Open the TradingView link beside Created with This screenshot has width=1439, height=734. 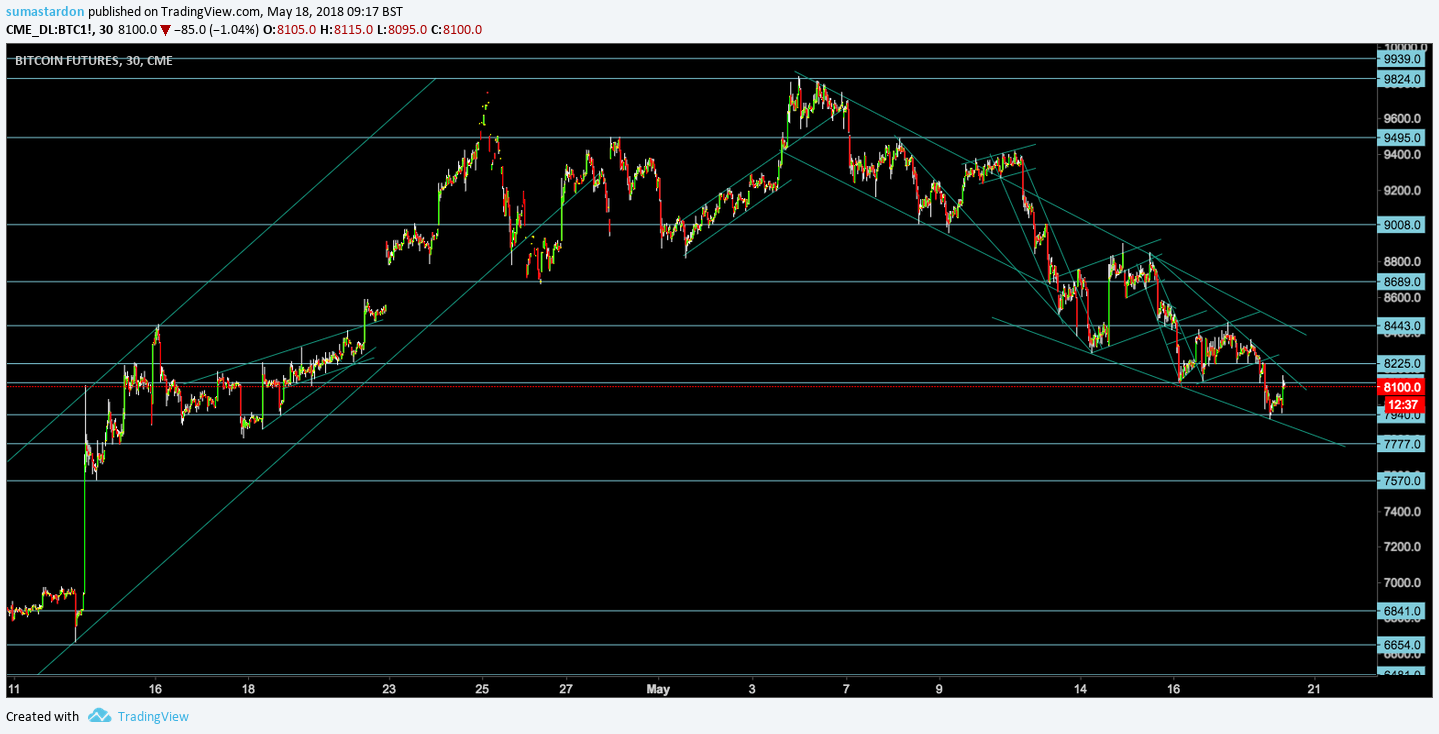(153, 716)
